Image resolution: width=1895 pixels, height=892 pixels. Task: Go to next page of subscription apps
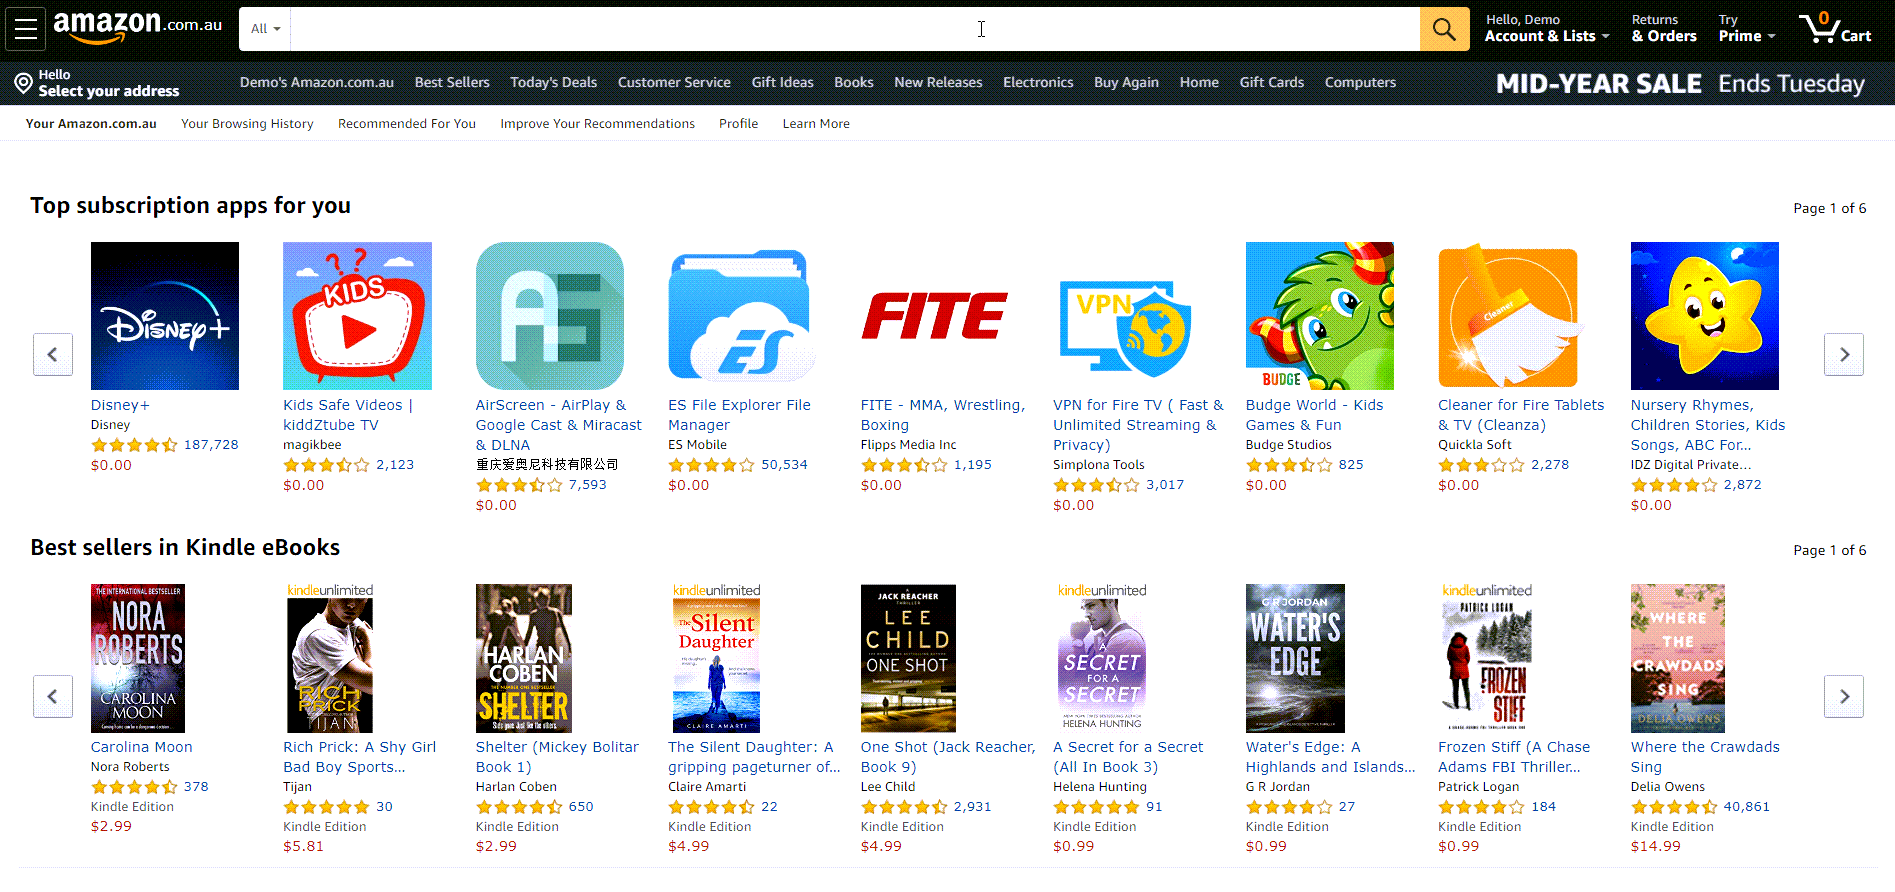click(1844, 355)
